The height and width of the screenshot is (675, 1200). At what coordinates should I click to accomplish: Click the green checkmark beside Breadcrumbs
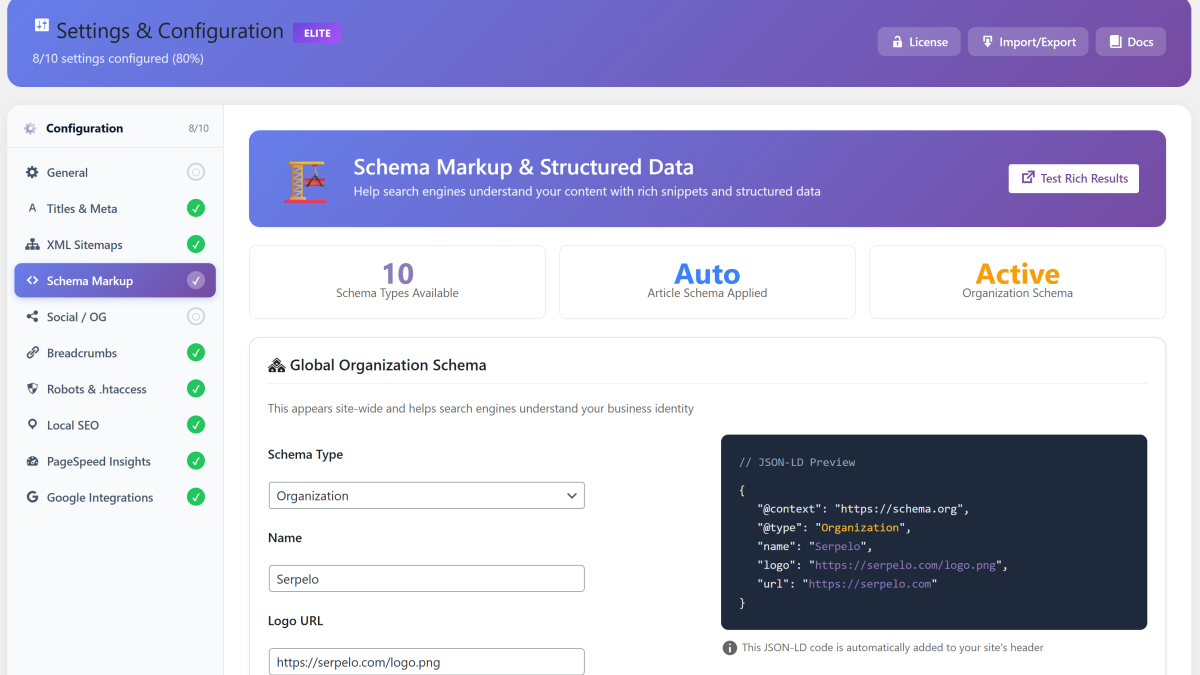click(196, 352)
